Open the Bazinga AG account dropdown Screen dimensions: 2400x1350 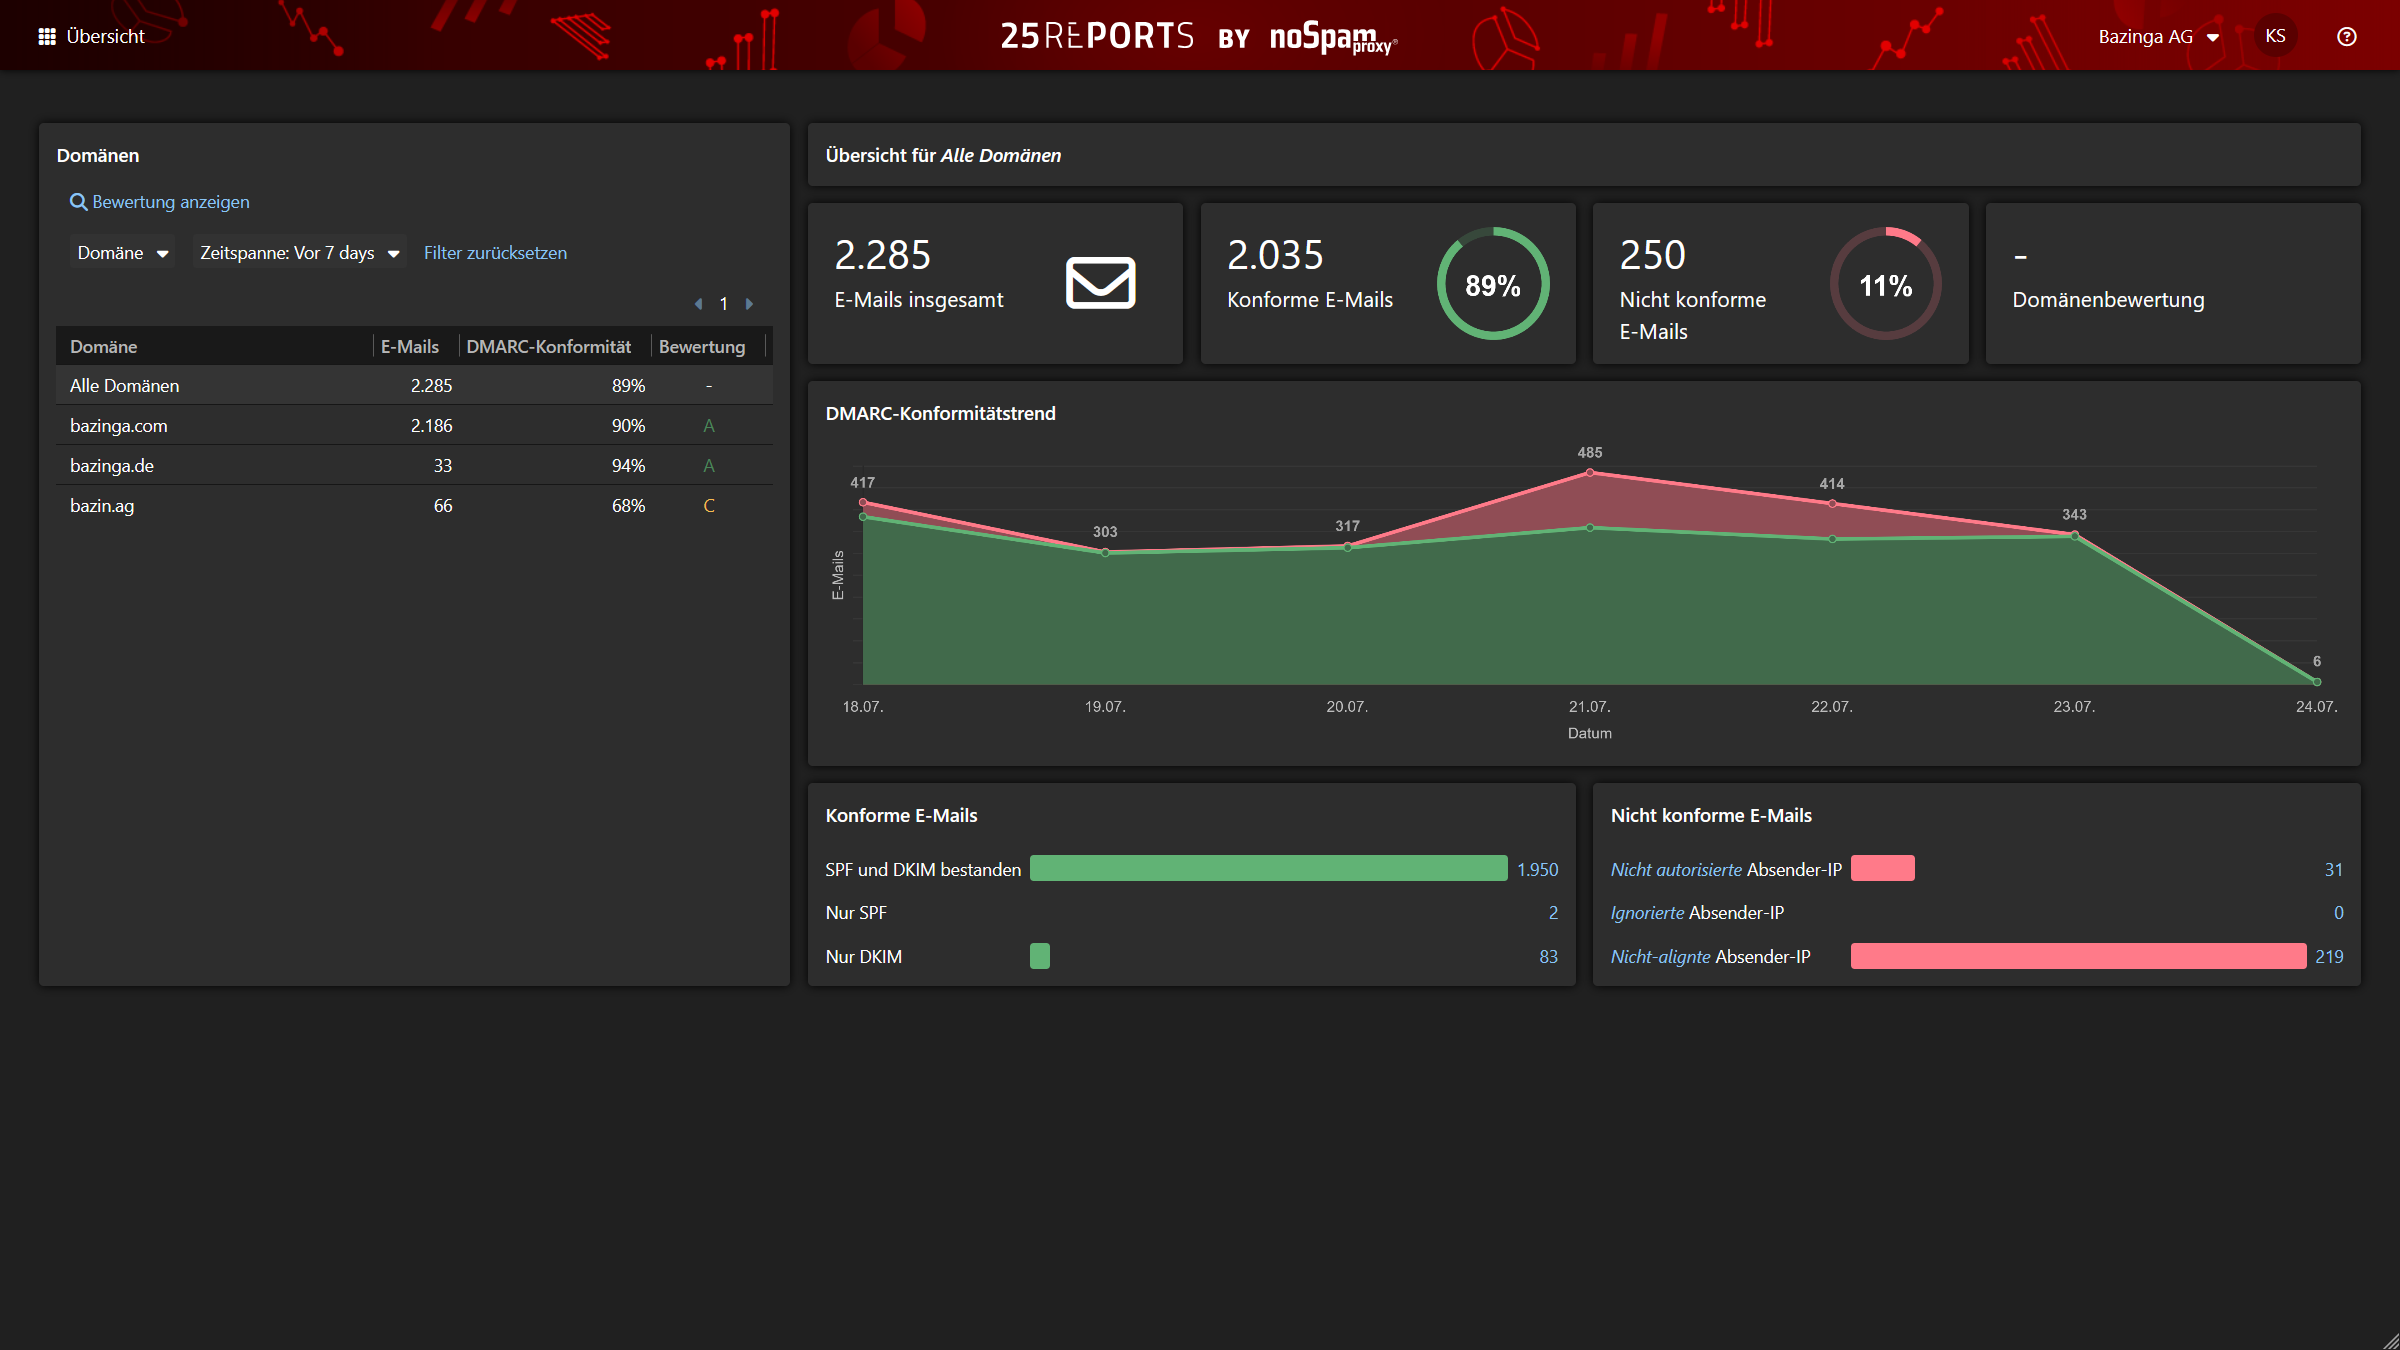click(x=2160, y=36)
